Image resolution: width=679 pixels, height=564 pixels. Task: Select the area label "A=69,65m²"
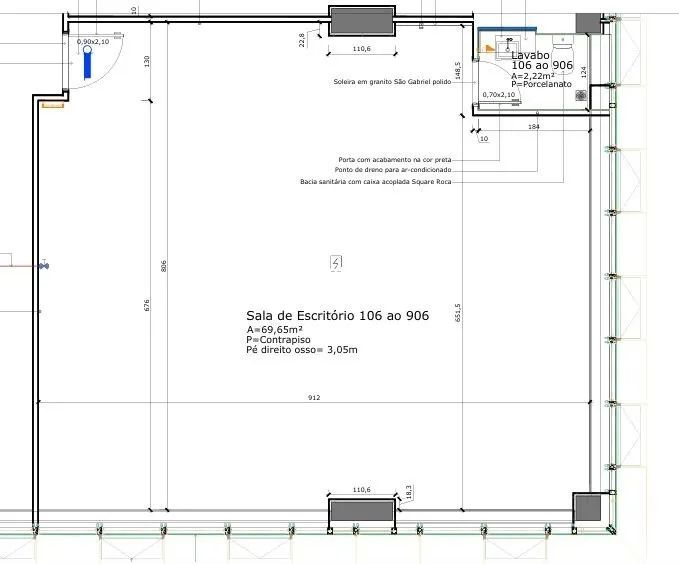pos(275,330)
